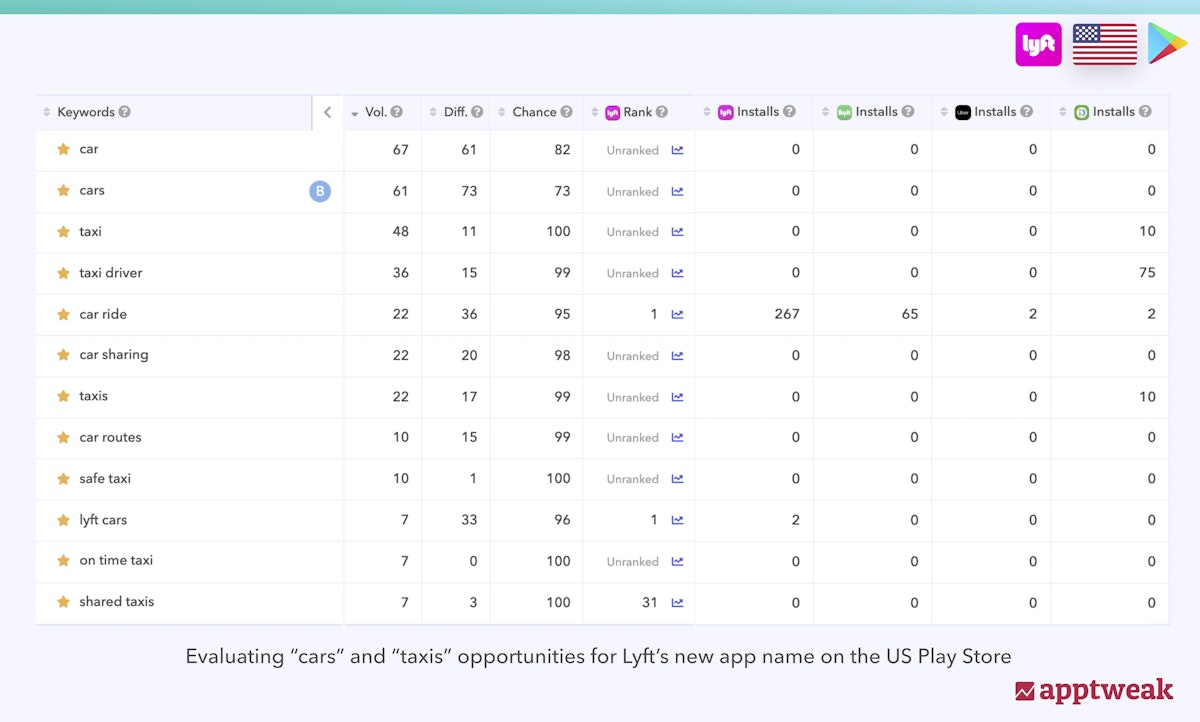This screenshot has height=722, width=1200.
Task: Sort by the Uber Installs column header
Action: pyautogui.click(x=994, y=112)
